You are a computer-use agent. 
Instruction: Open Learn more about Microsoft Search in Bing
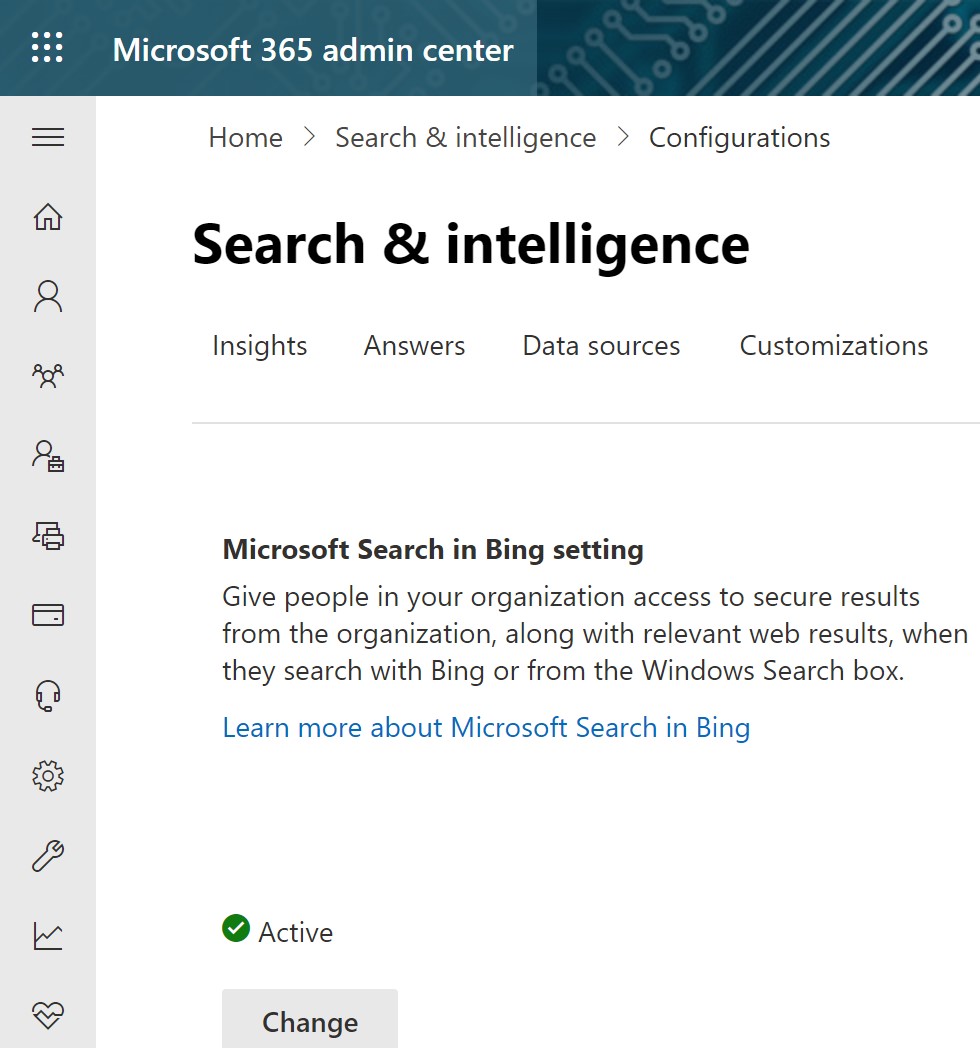click(486, 727)
